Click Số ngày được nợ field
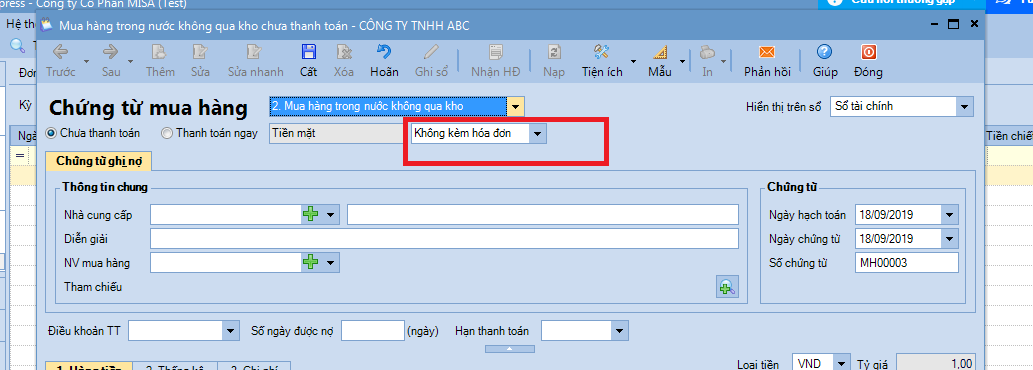The width and height of the screenshot is (1033, 370). pyautogui.click(x=373, y=330)
